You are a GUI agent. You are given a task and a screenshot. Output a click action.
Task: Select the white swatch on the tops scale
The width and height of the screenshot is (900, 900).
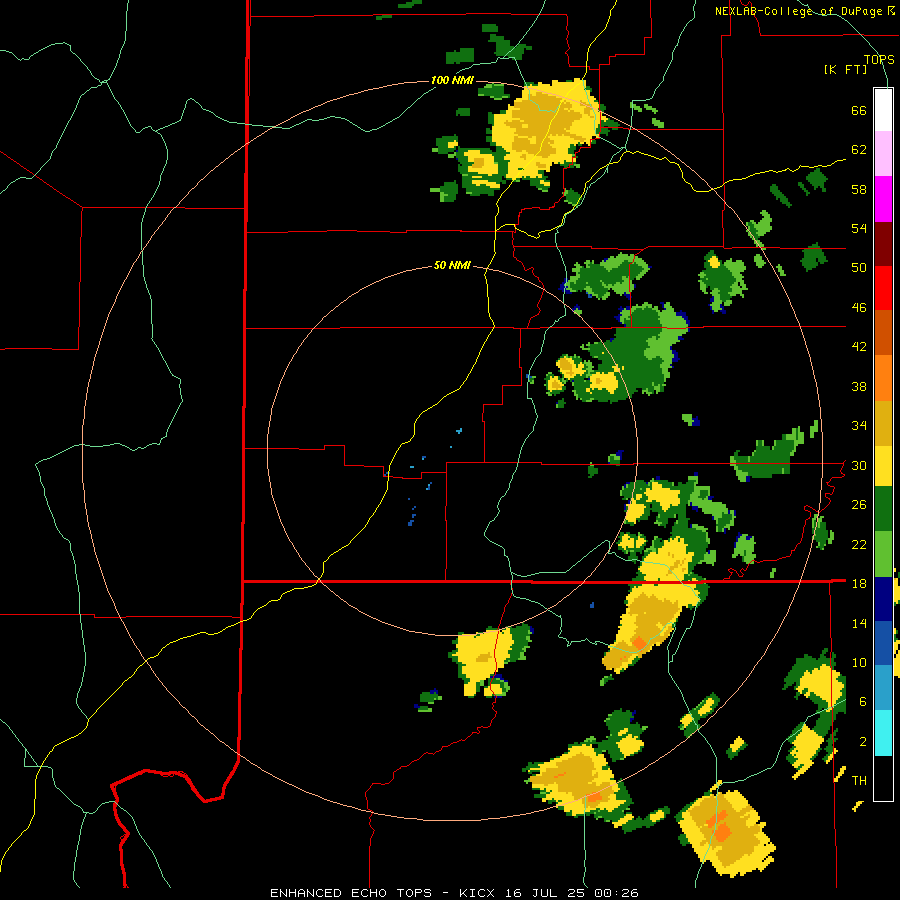(x=883, y=110)
